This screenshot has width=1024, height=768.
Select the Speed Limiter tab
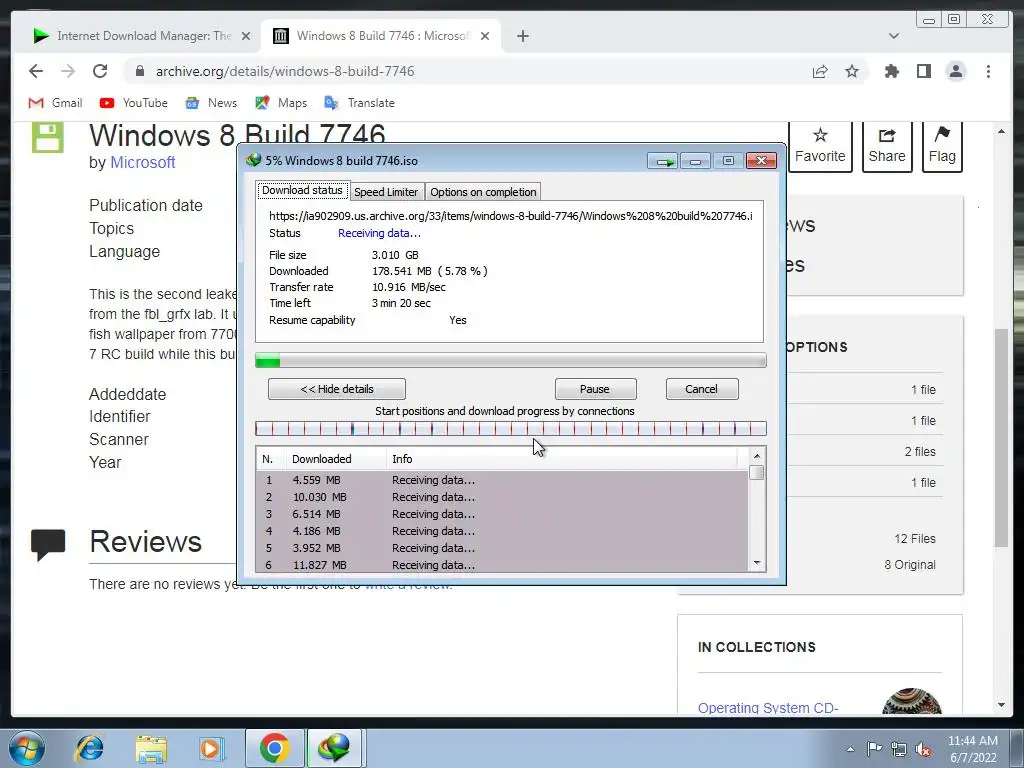click(x=386, y=192)
